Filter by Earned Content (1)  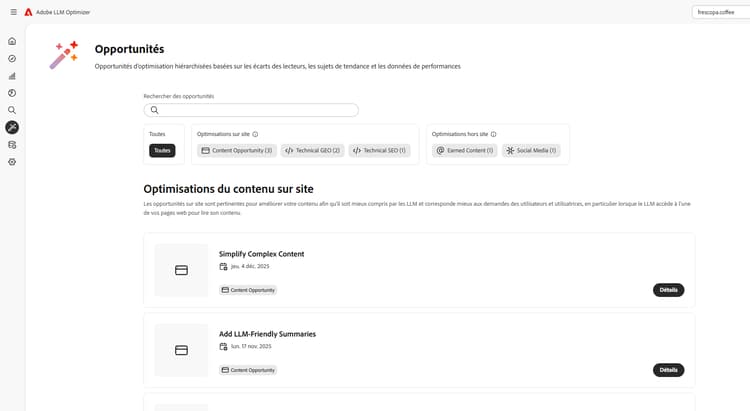click(464, 150)
